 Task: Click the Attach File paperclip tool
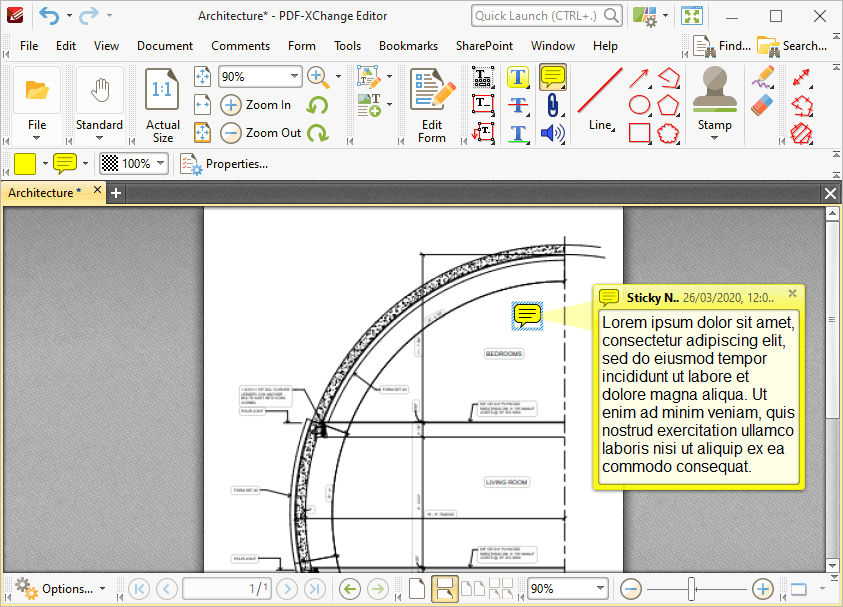tap(552, 105)
